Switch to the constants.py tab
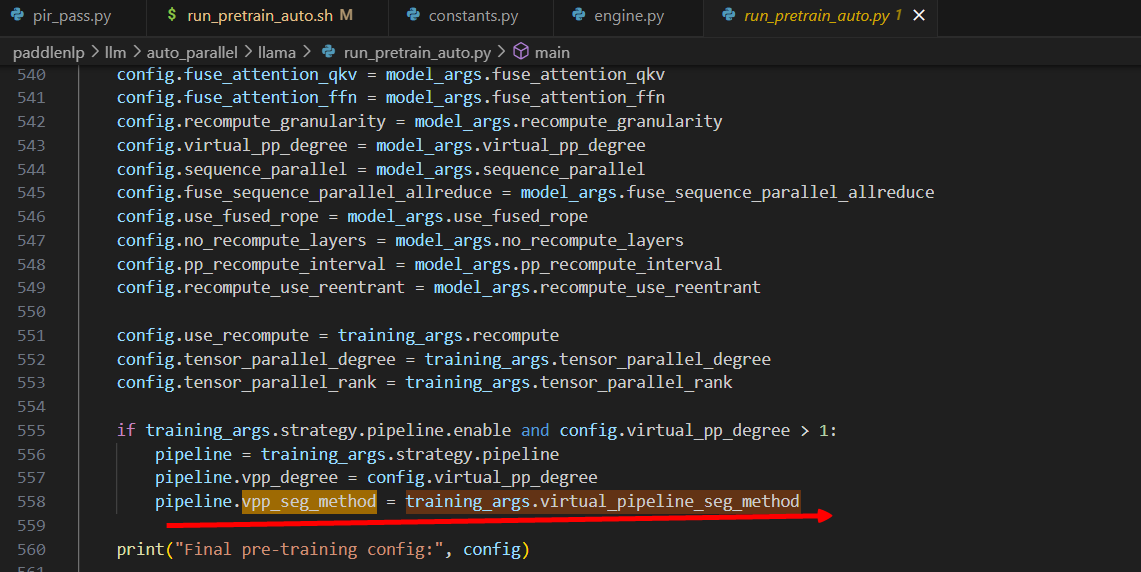The image size is (1141, 572). (471, 16)
